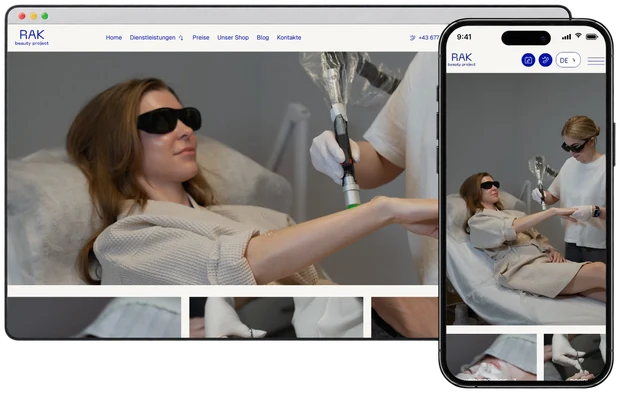Go to Unser Shop in the desktop nav

click(233, 38)
